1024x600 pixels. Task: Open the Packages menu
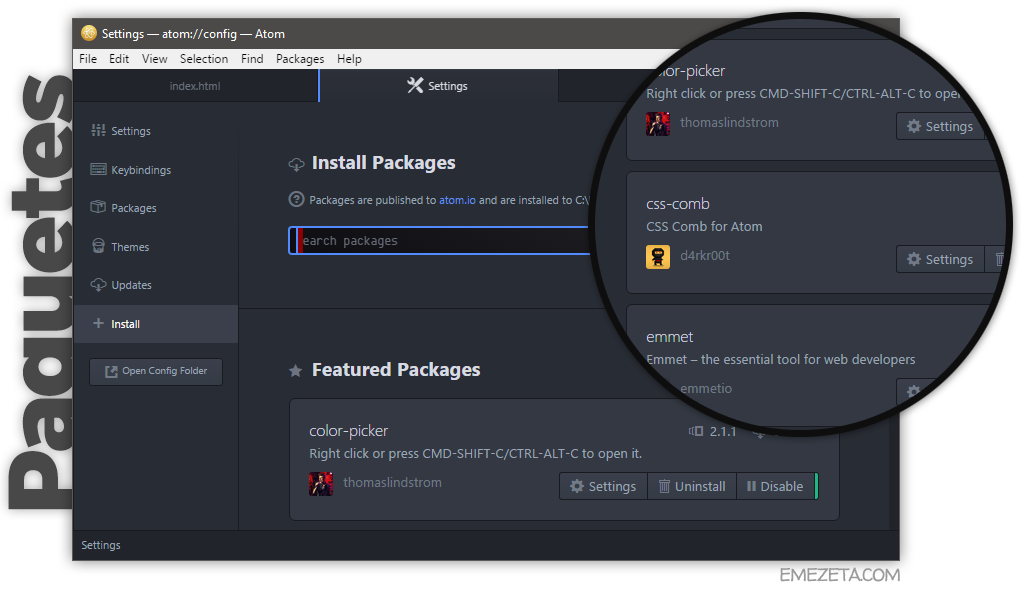click(300, 59)
